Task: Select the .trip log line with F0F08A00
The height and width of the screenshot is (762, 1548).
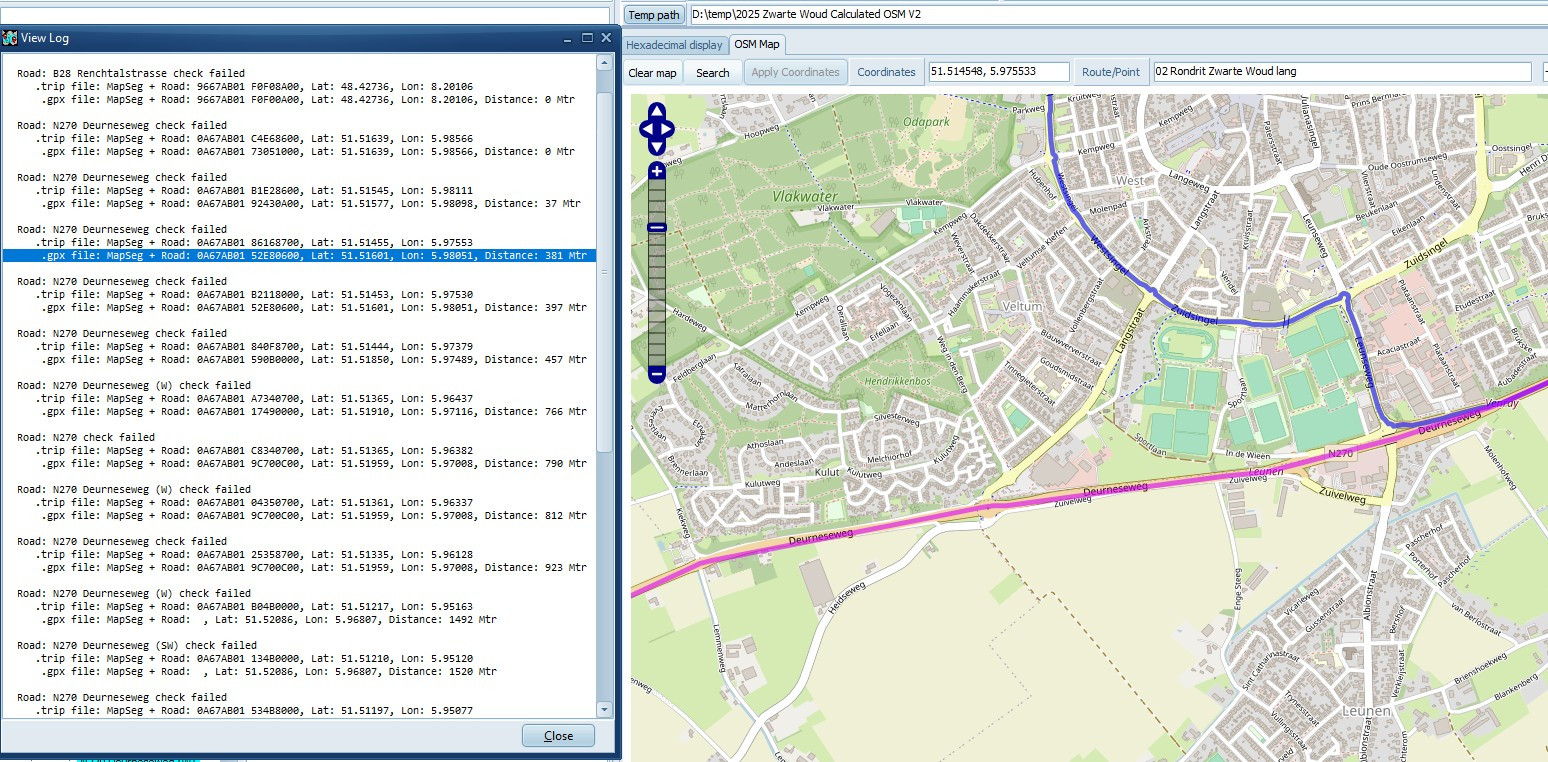Action: point(255,87)
